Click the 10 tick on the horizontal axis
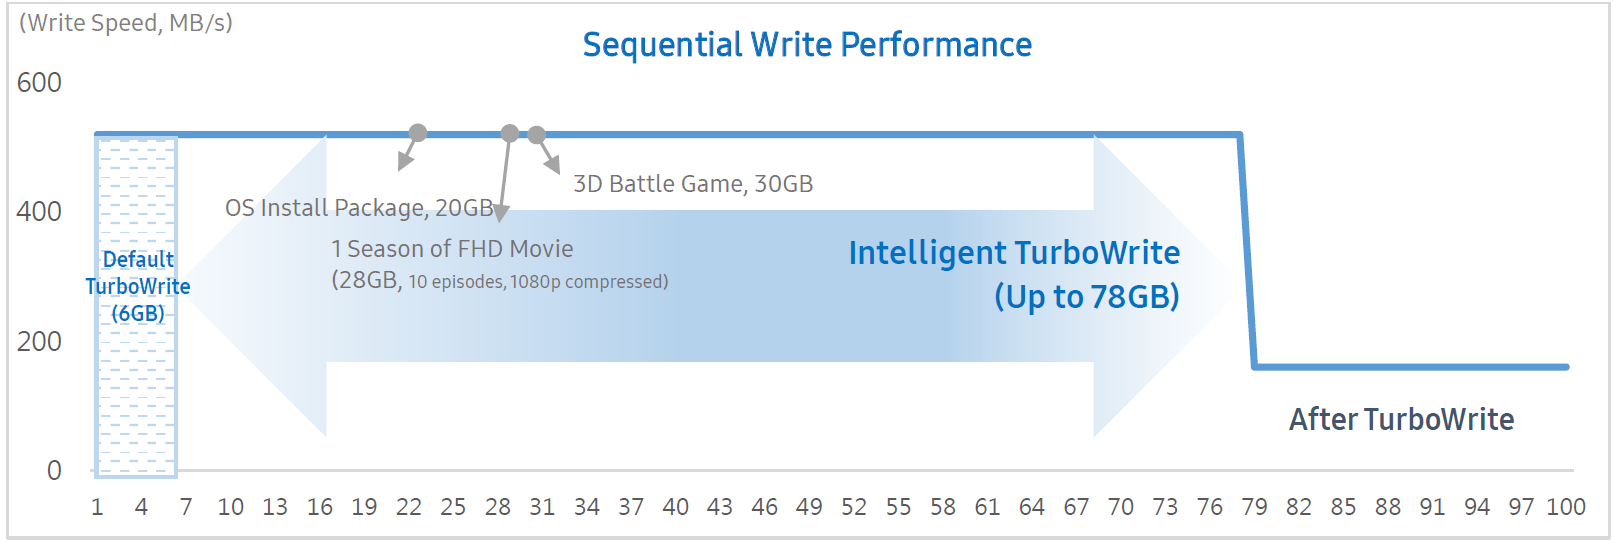Image resolution: width=1614 pixels, height=542 pixels. click(230, 507)
